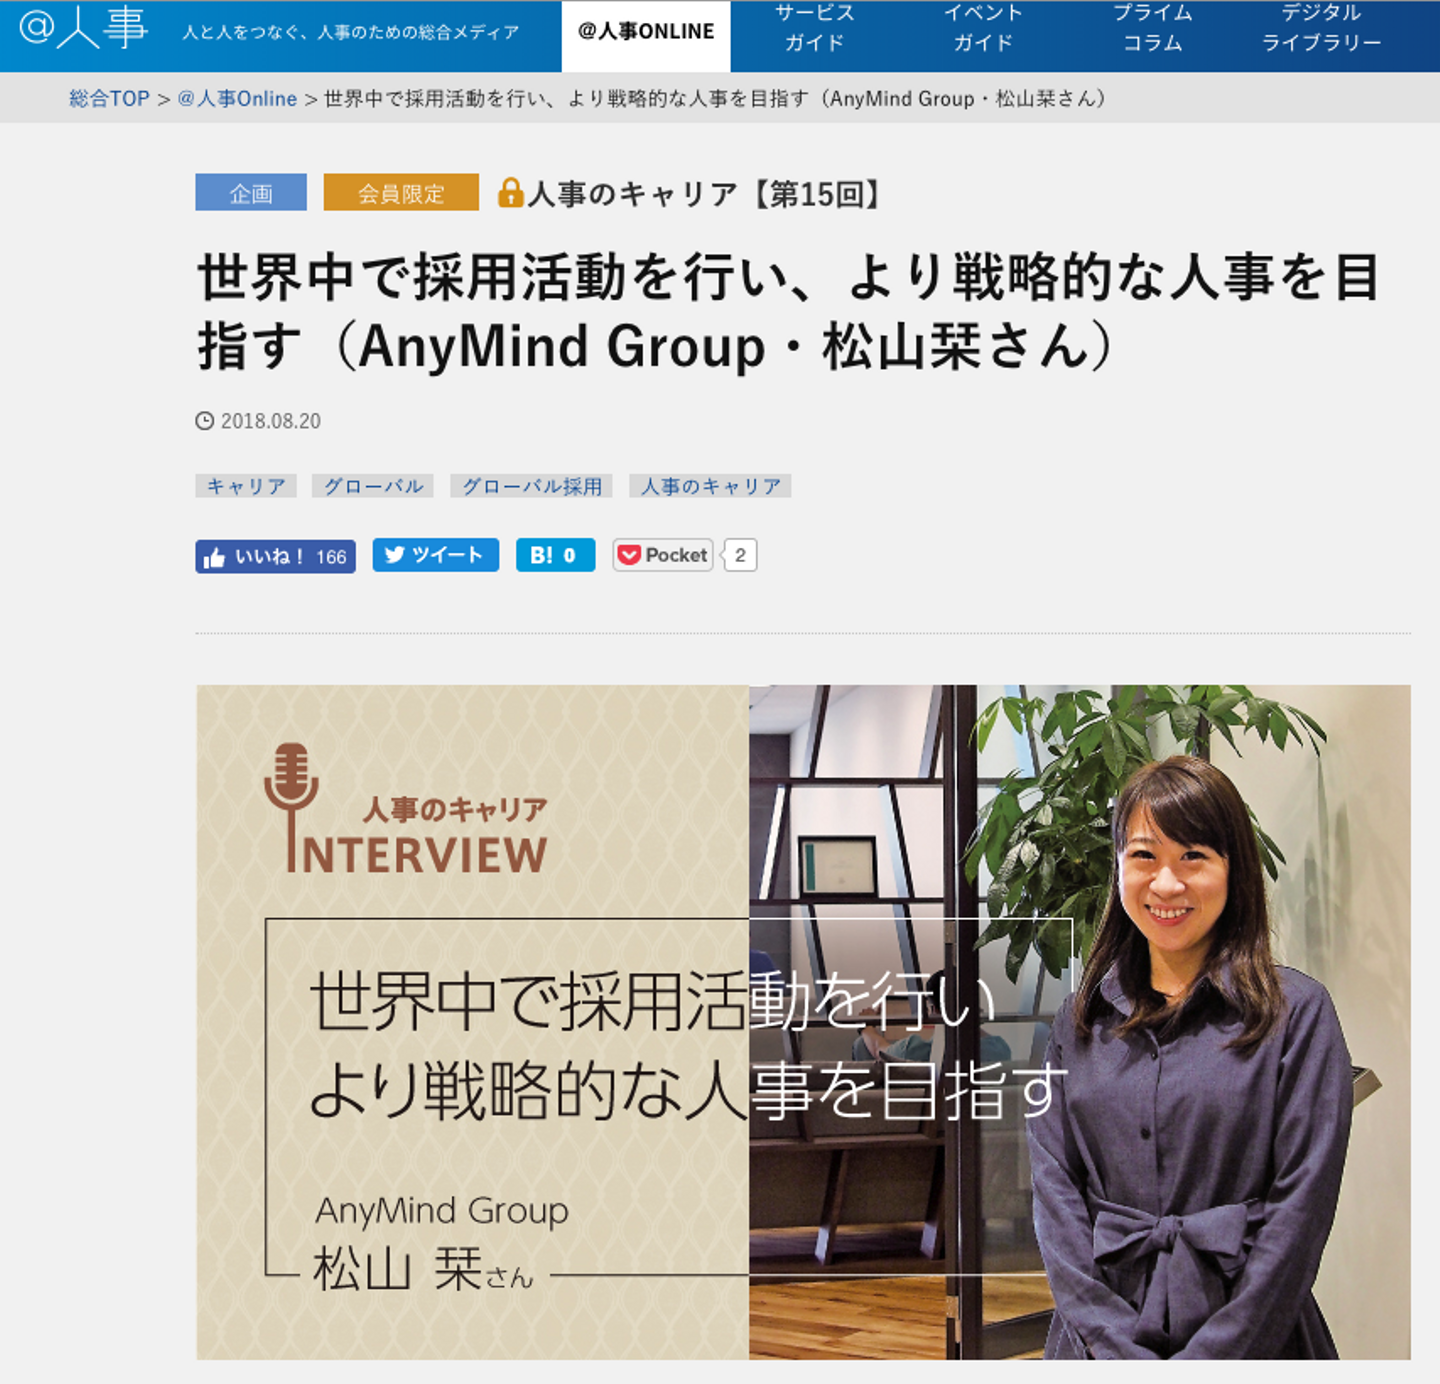Click the orange 会員限定 label
Screen dimensions: 1440x1384
tap(401, 192)
